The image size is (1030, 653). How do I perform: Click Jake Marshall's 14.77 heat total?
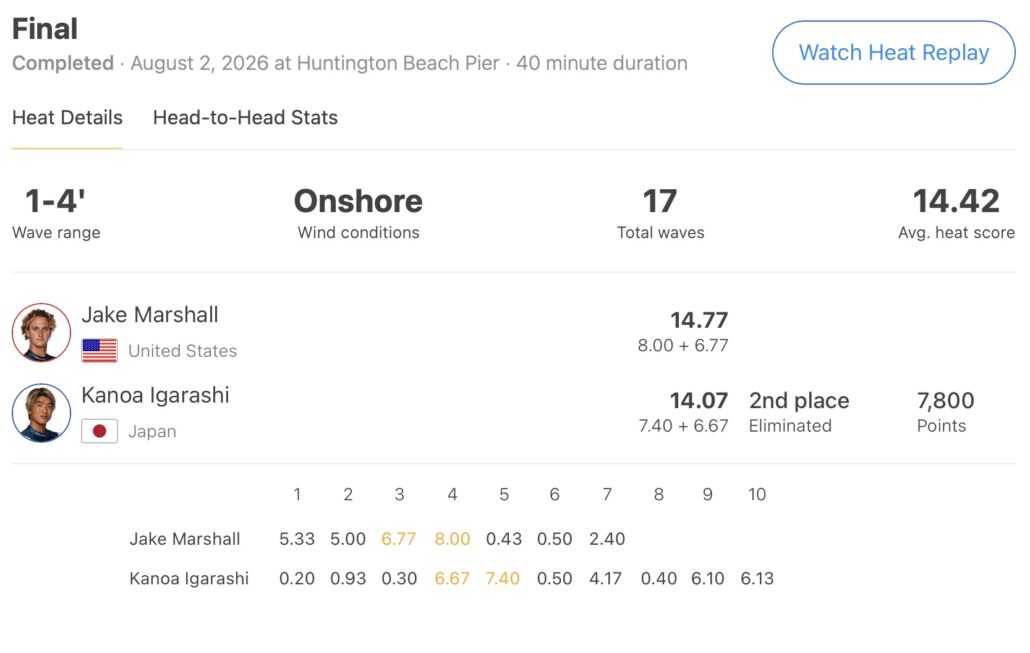click(x=699, y=320)
